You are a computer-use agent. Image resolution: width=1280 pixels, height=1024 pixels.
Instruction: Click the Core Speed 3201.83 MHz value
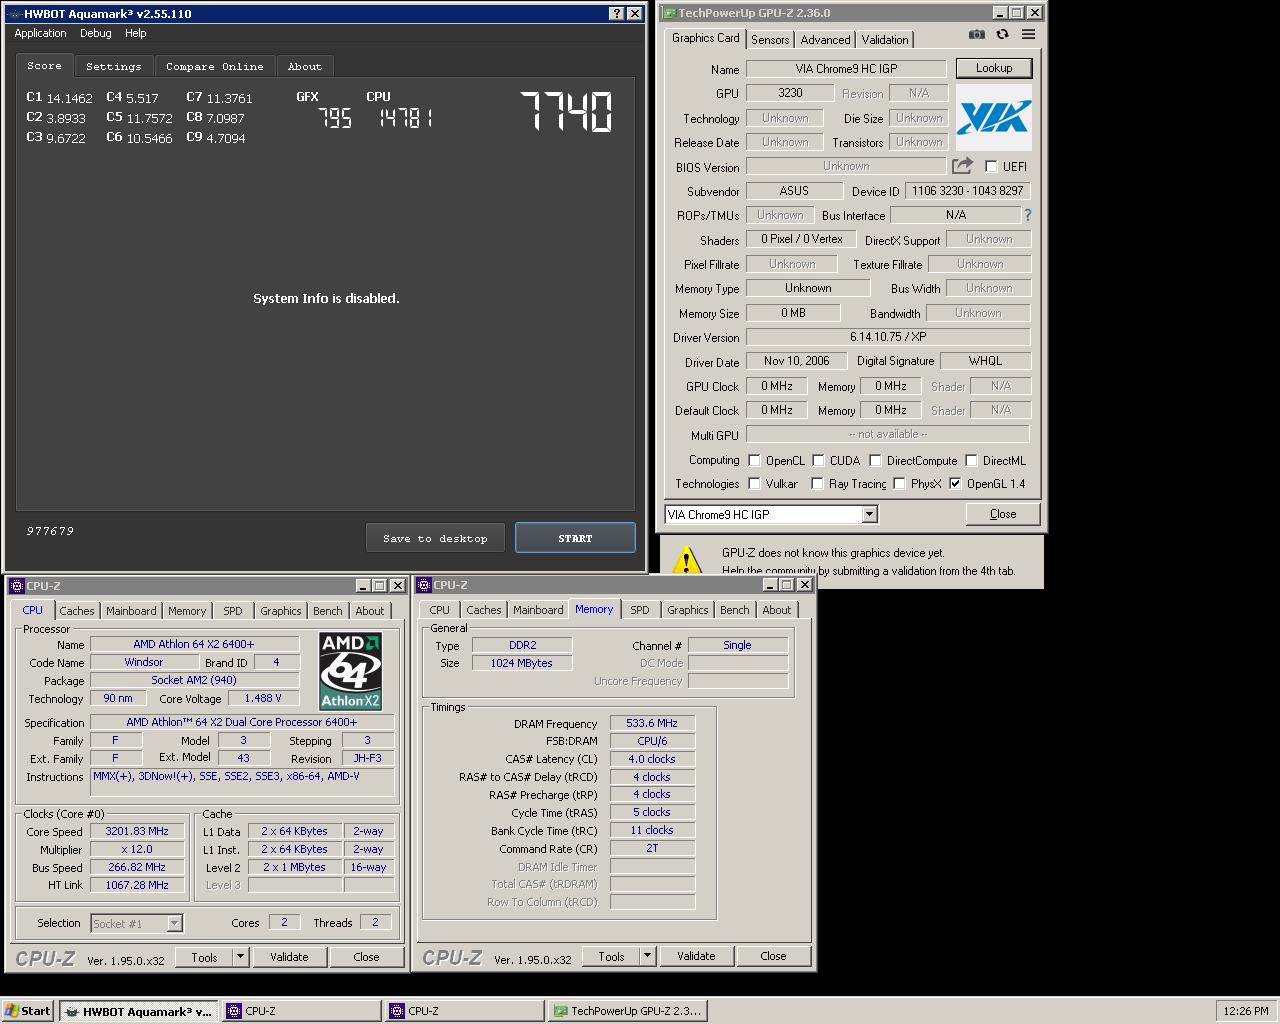coord(137,831)
